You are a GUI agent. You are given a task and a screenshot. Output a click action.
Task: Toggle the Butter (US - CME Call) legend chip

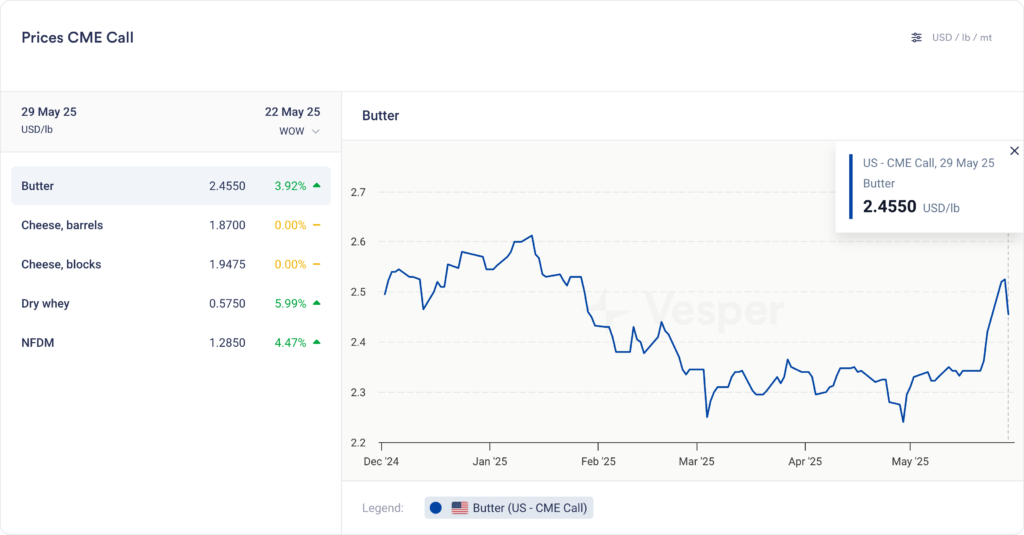click(509, 508)
